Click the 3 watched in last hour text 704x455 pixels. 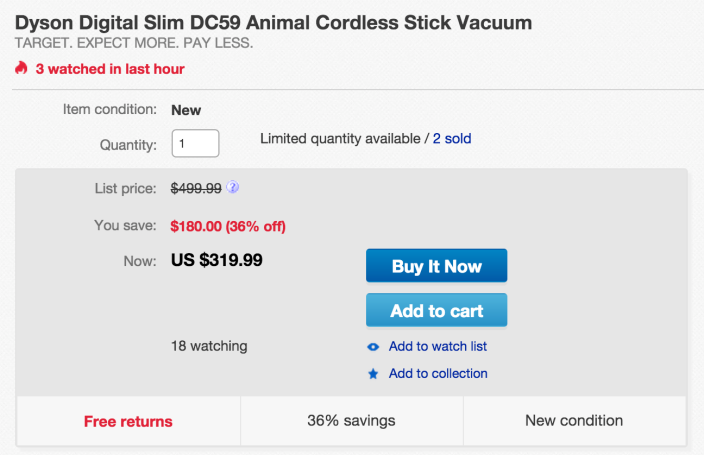(x=110, y=69)
